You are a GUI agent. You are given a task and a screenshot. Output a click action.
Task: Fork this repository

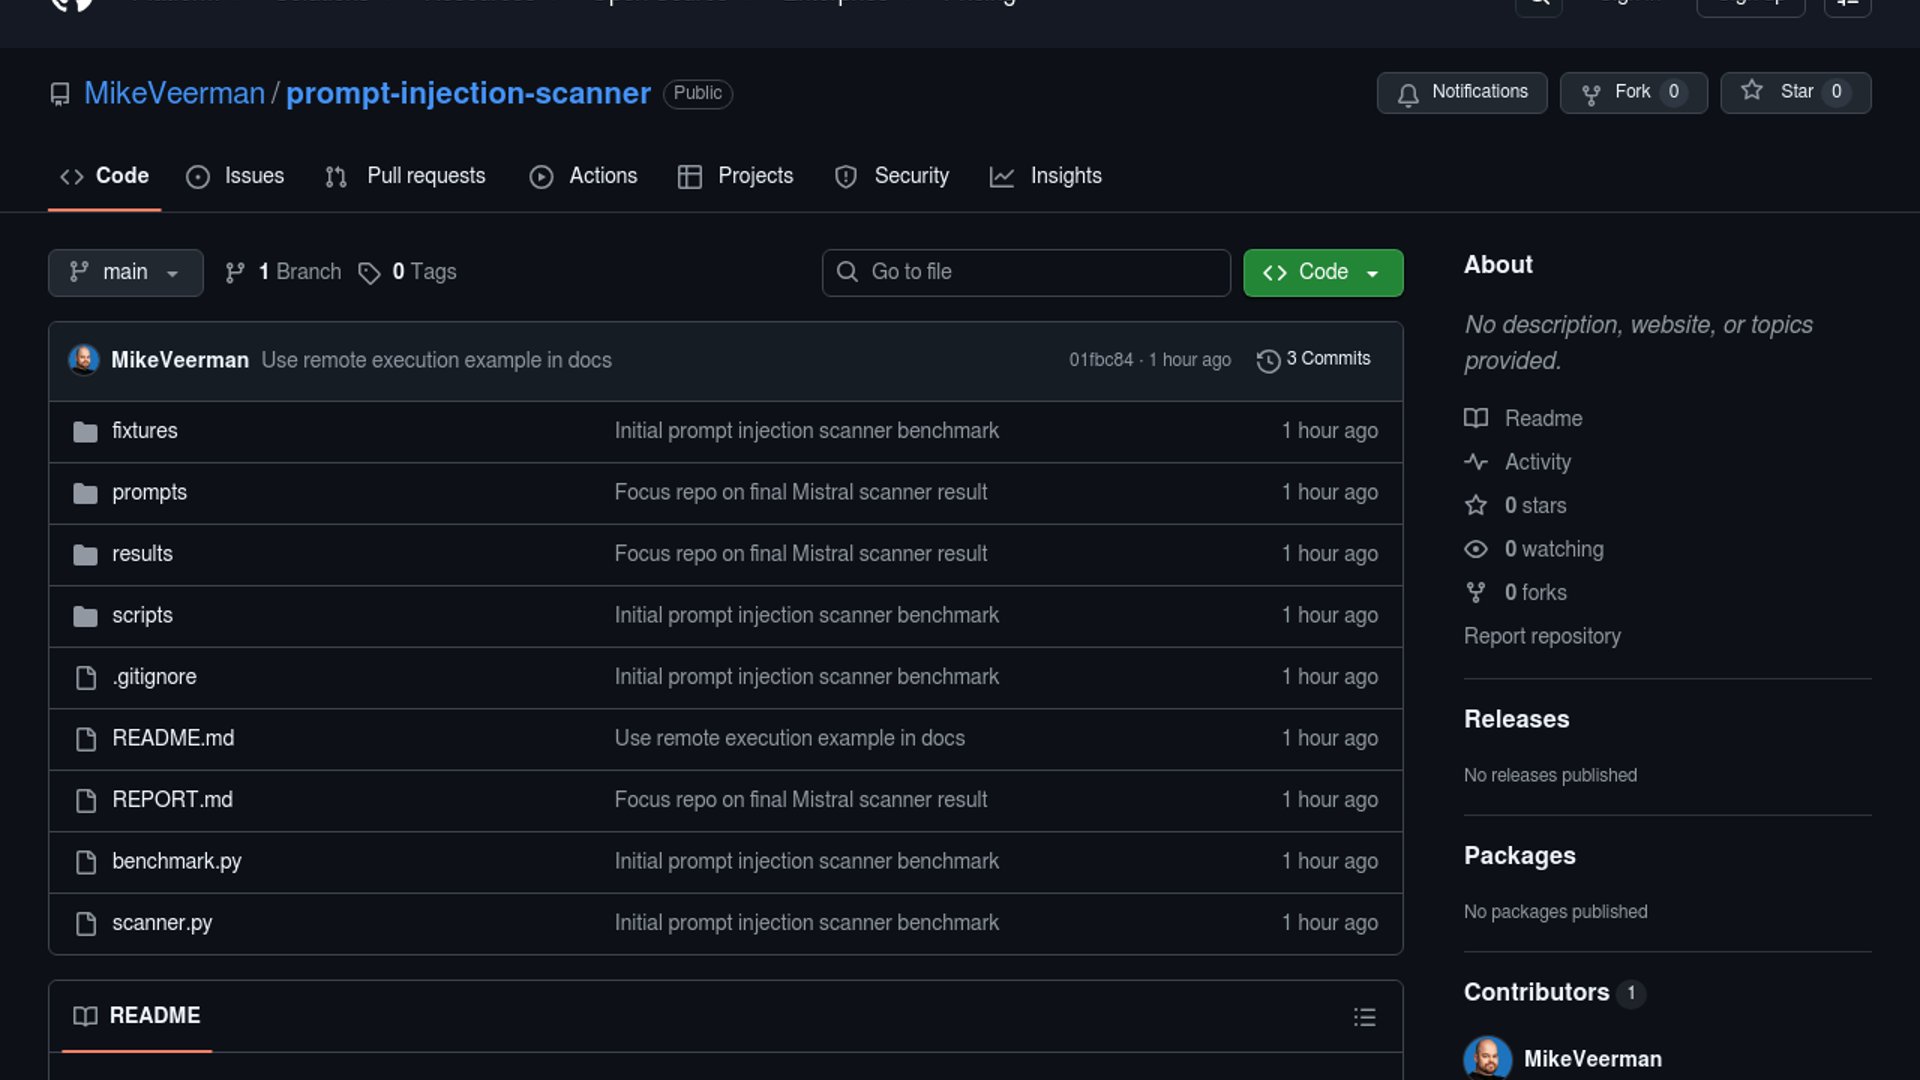point(1632,92)
